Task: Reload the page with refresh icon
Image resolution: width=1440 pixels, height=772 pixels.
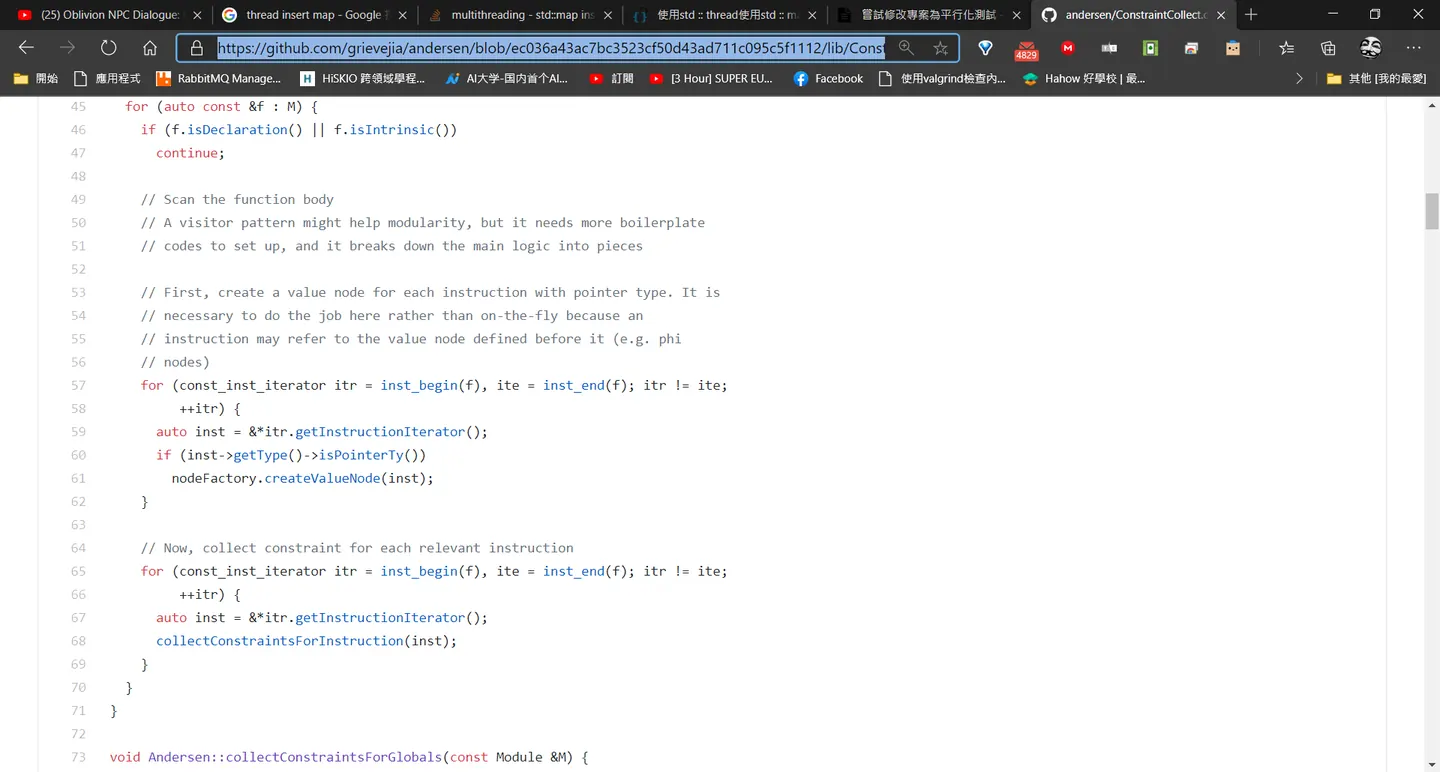Action: coord(108,48)
